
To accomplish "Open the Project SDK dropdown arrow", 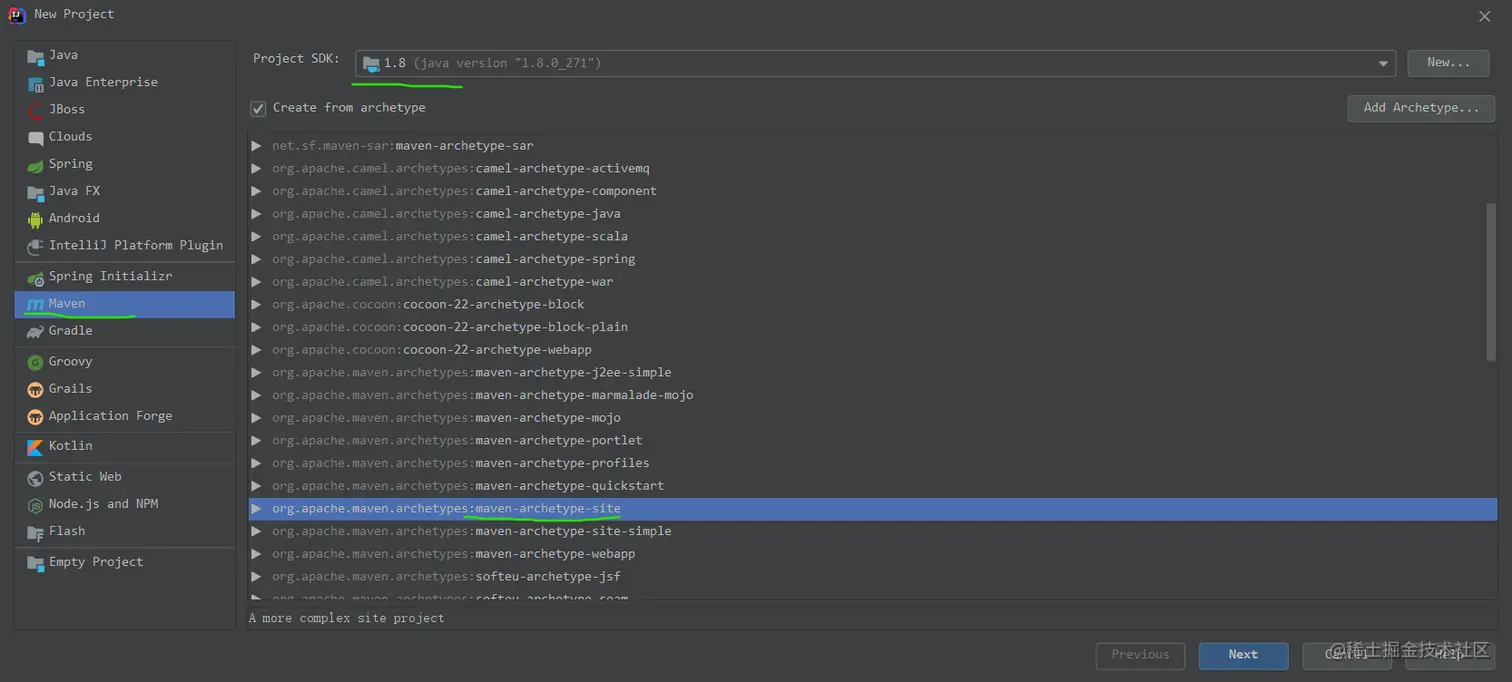I will tap(1384, 64).
